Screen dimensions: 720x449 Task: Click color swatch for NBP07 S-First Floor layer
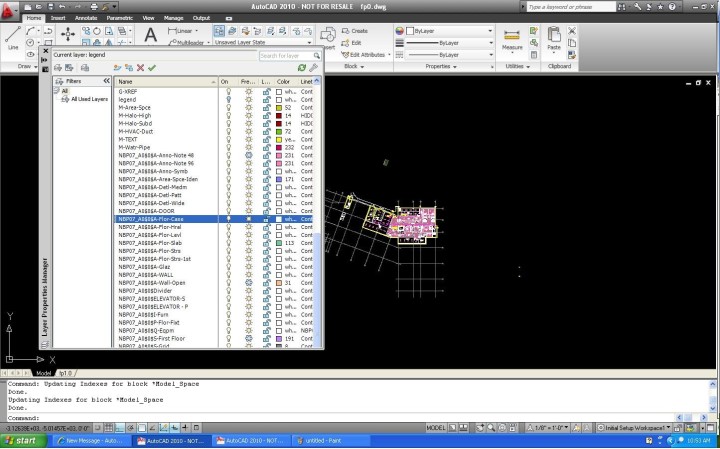coord(279,338)
